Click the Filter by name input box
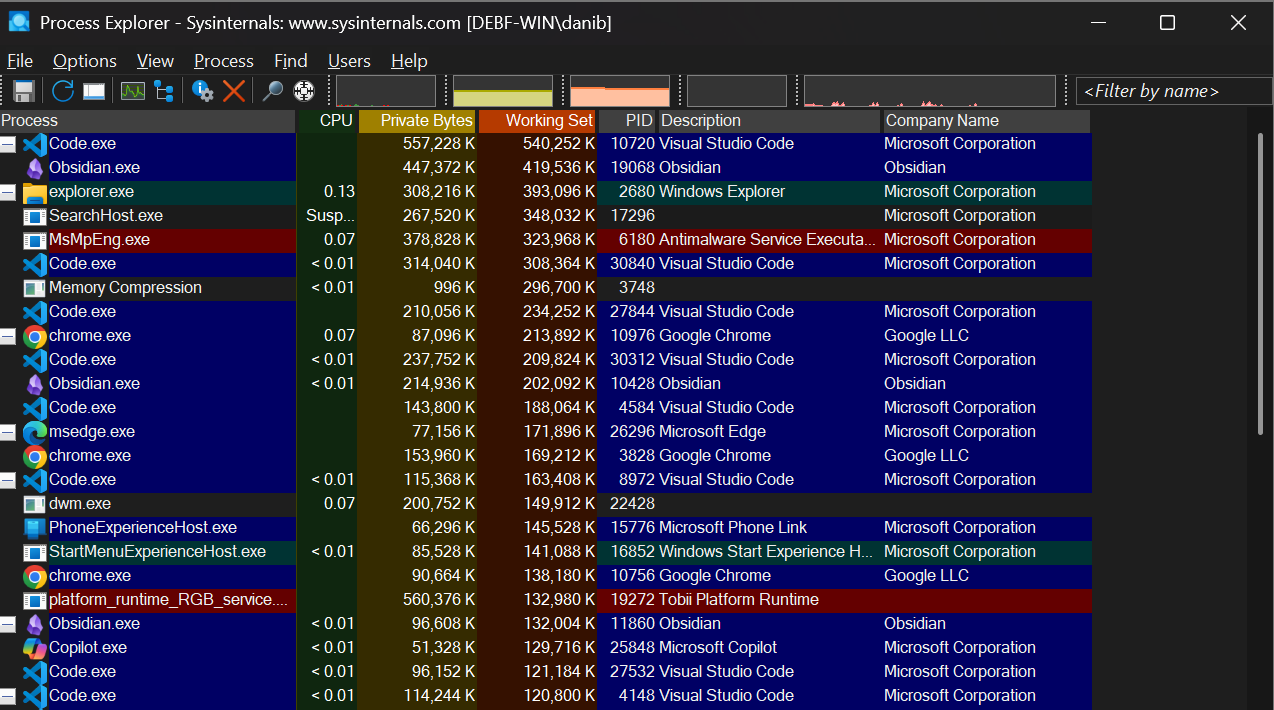This screenshot has height=710, width=1274. point(1172,91)
